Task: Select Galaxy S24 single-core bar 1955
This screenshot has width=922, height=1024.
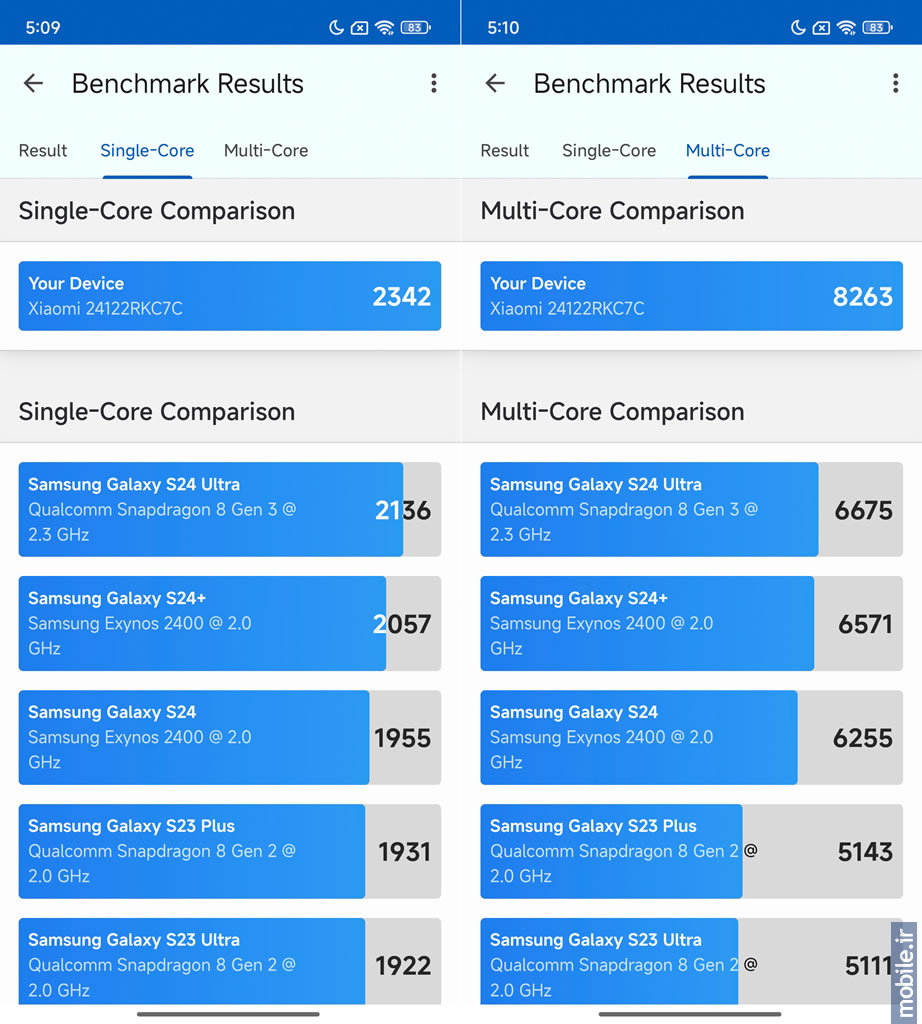Action: coord(230,737)
